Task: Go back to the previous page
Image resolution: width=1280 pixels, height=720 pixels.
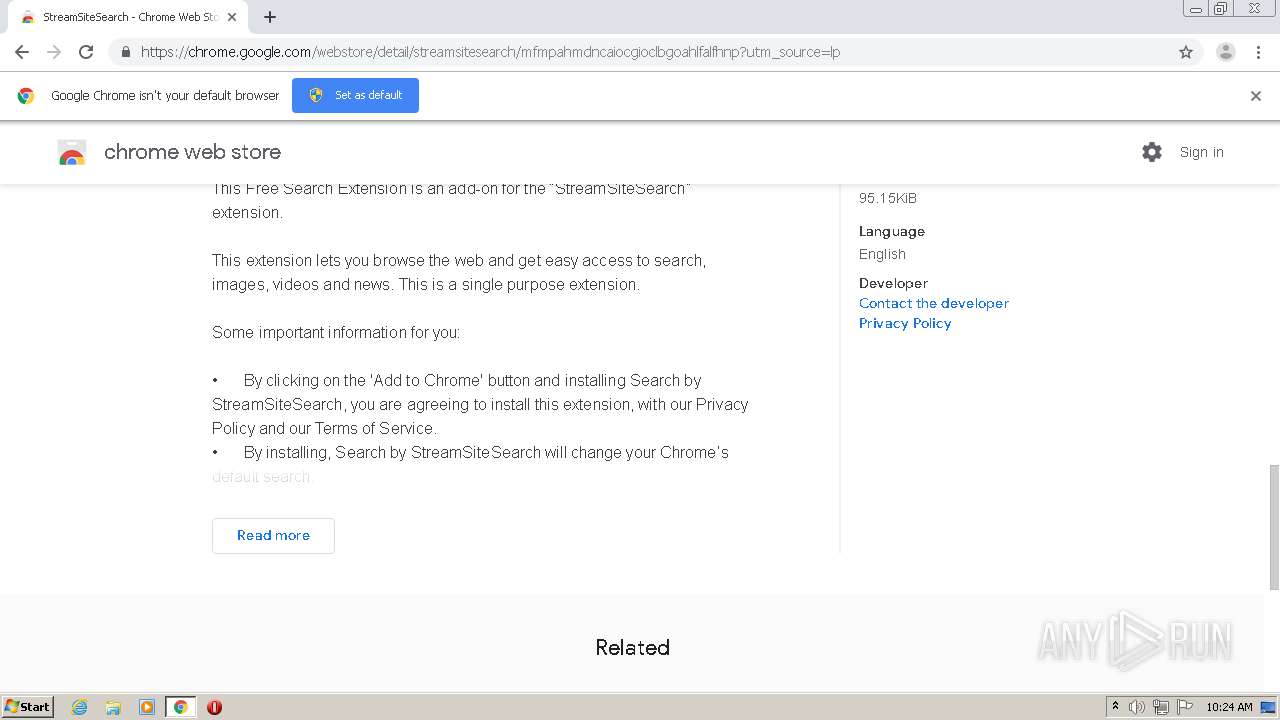Action: click(22, 52)
